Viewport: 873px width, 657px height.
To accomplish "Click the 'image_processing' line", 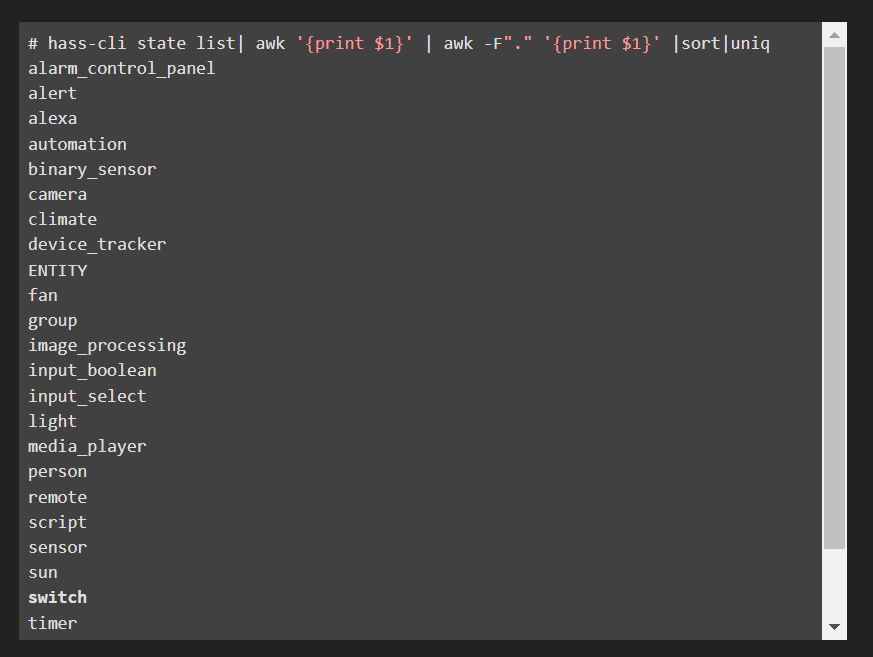I will [x=107, y=345].
